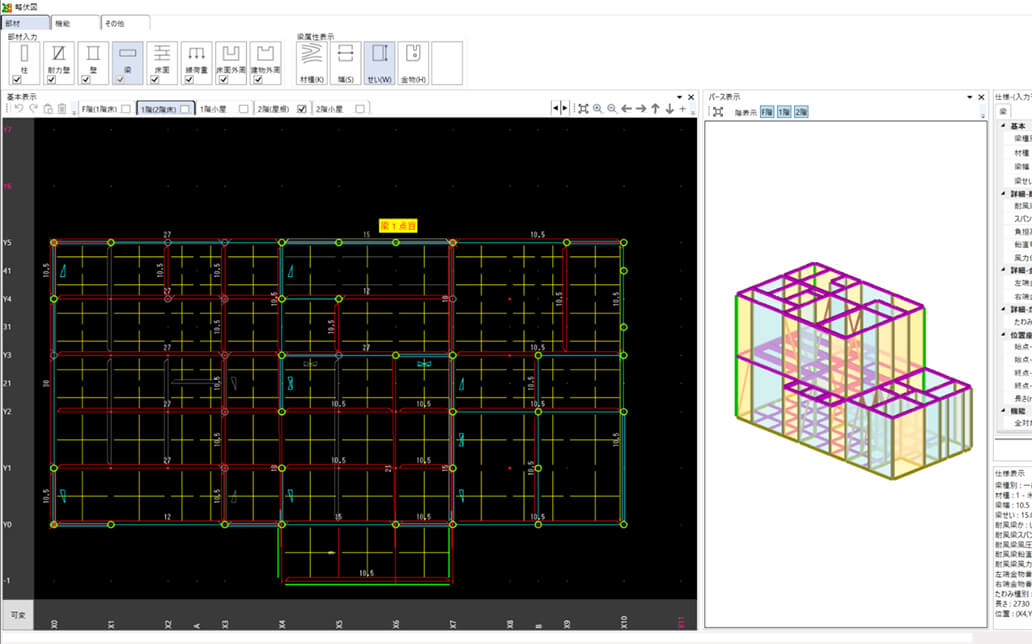Open the パース表示 panel dropdown arrow
The image size is (1032, 644).
[969, 97]
